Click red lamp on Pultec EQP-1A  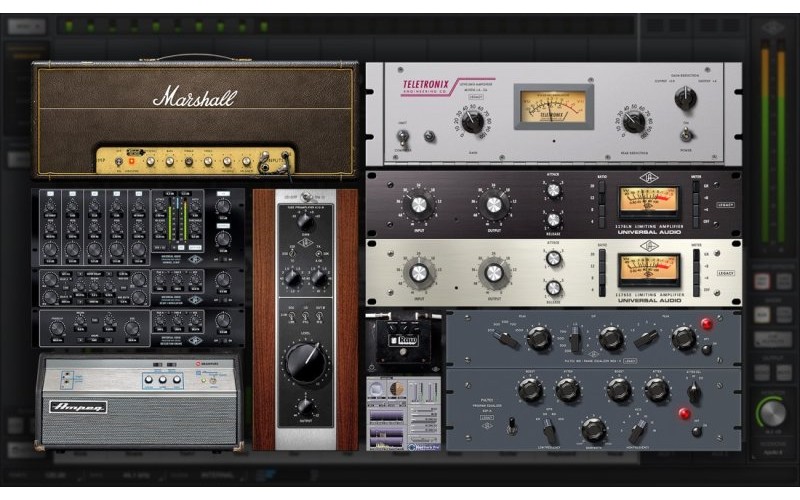tap(685, 413)
